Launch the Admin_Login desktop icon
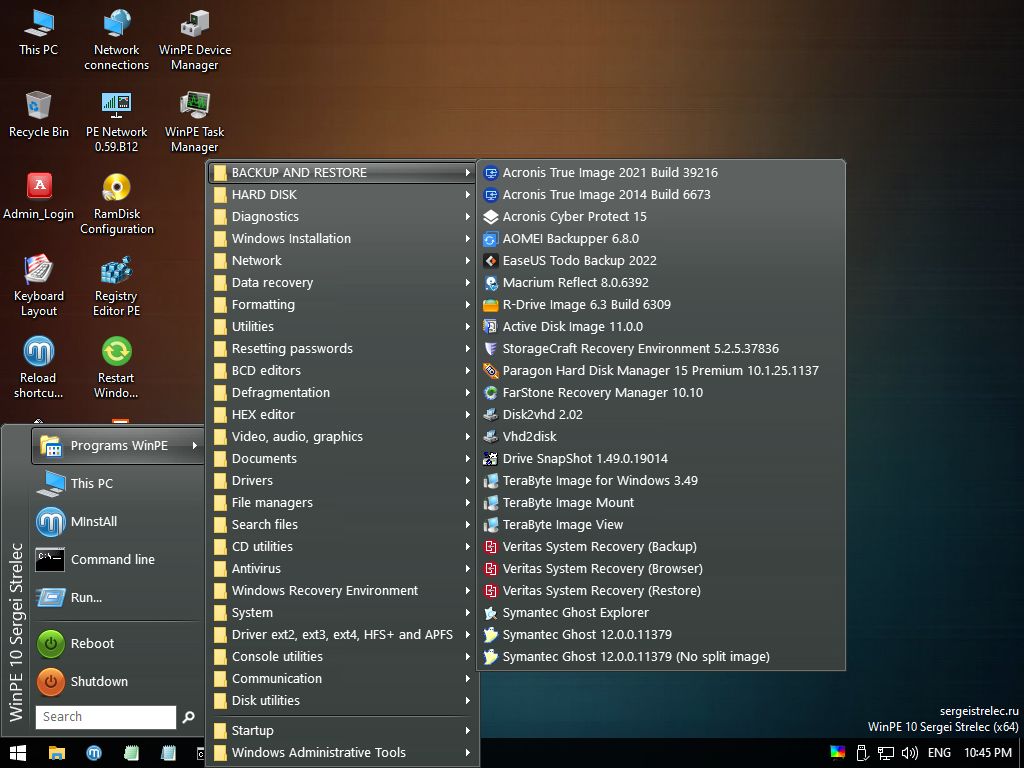Image resolution: width=1024 pixels, height=768 pixels. [39, 197]
